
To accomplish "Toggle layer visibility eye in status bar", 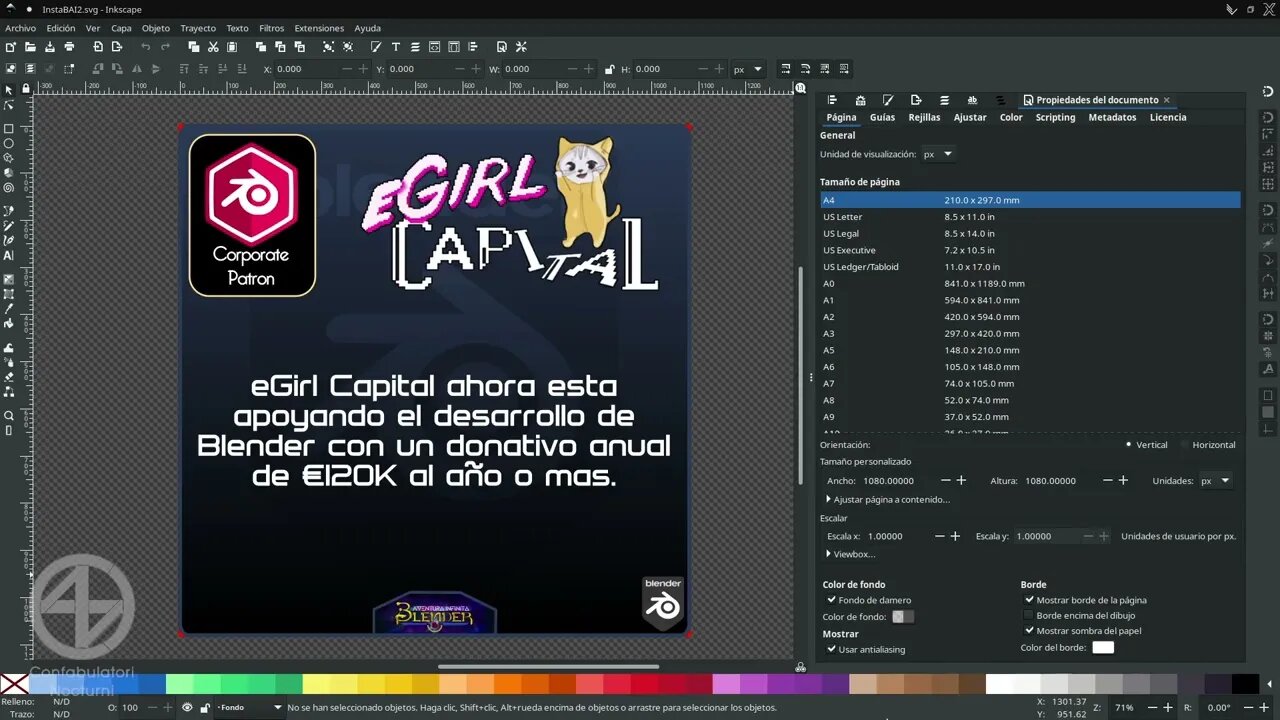I will 187,707.
